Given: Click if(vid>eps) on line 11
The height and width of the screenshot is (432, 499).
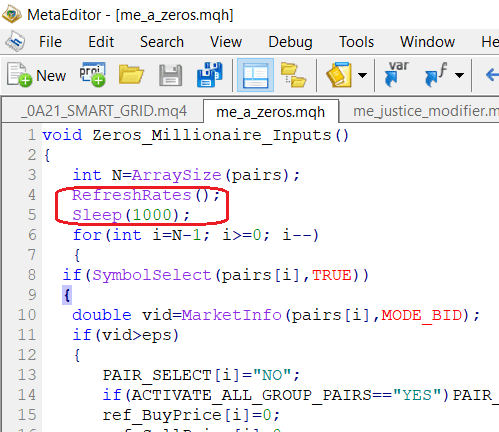Looking at the screenshot, I should click(126, 335).
